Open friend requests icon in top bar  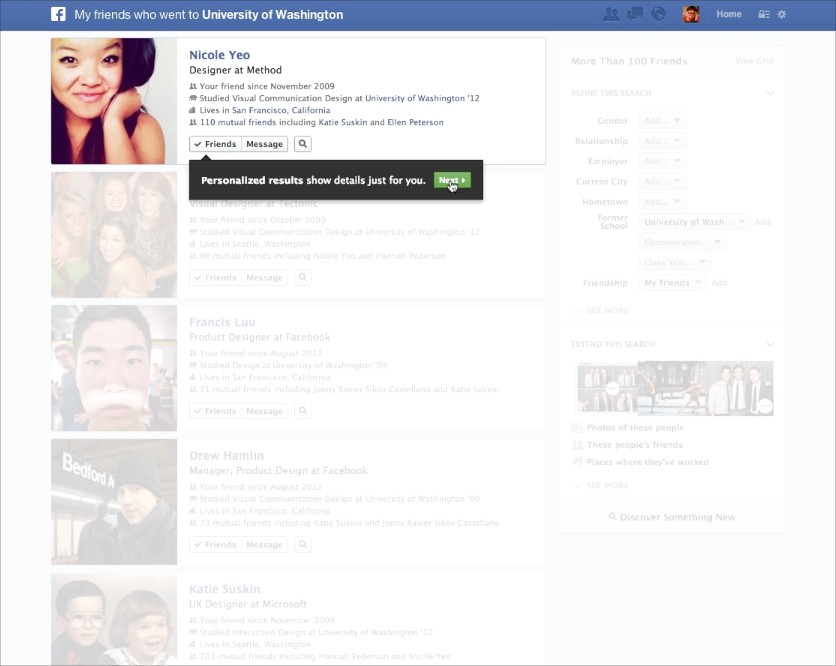[x=611, y=14]
